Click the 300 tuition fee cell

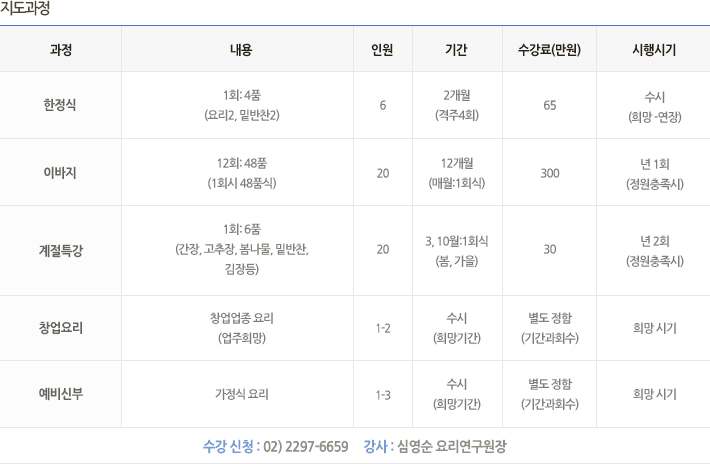[549, 173]
